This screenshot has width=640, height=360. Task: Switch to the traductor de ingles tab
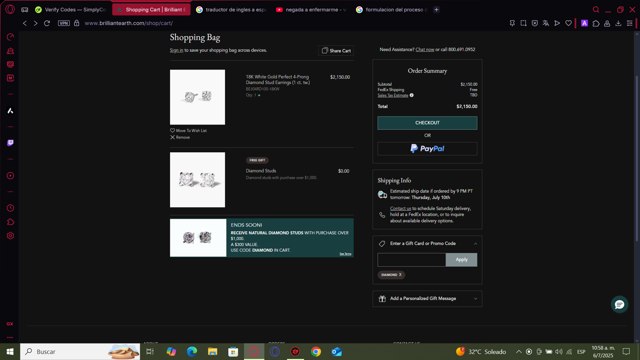[231, 9]
